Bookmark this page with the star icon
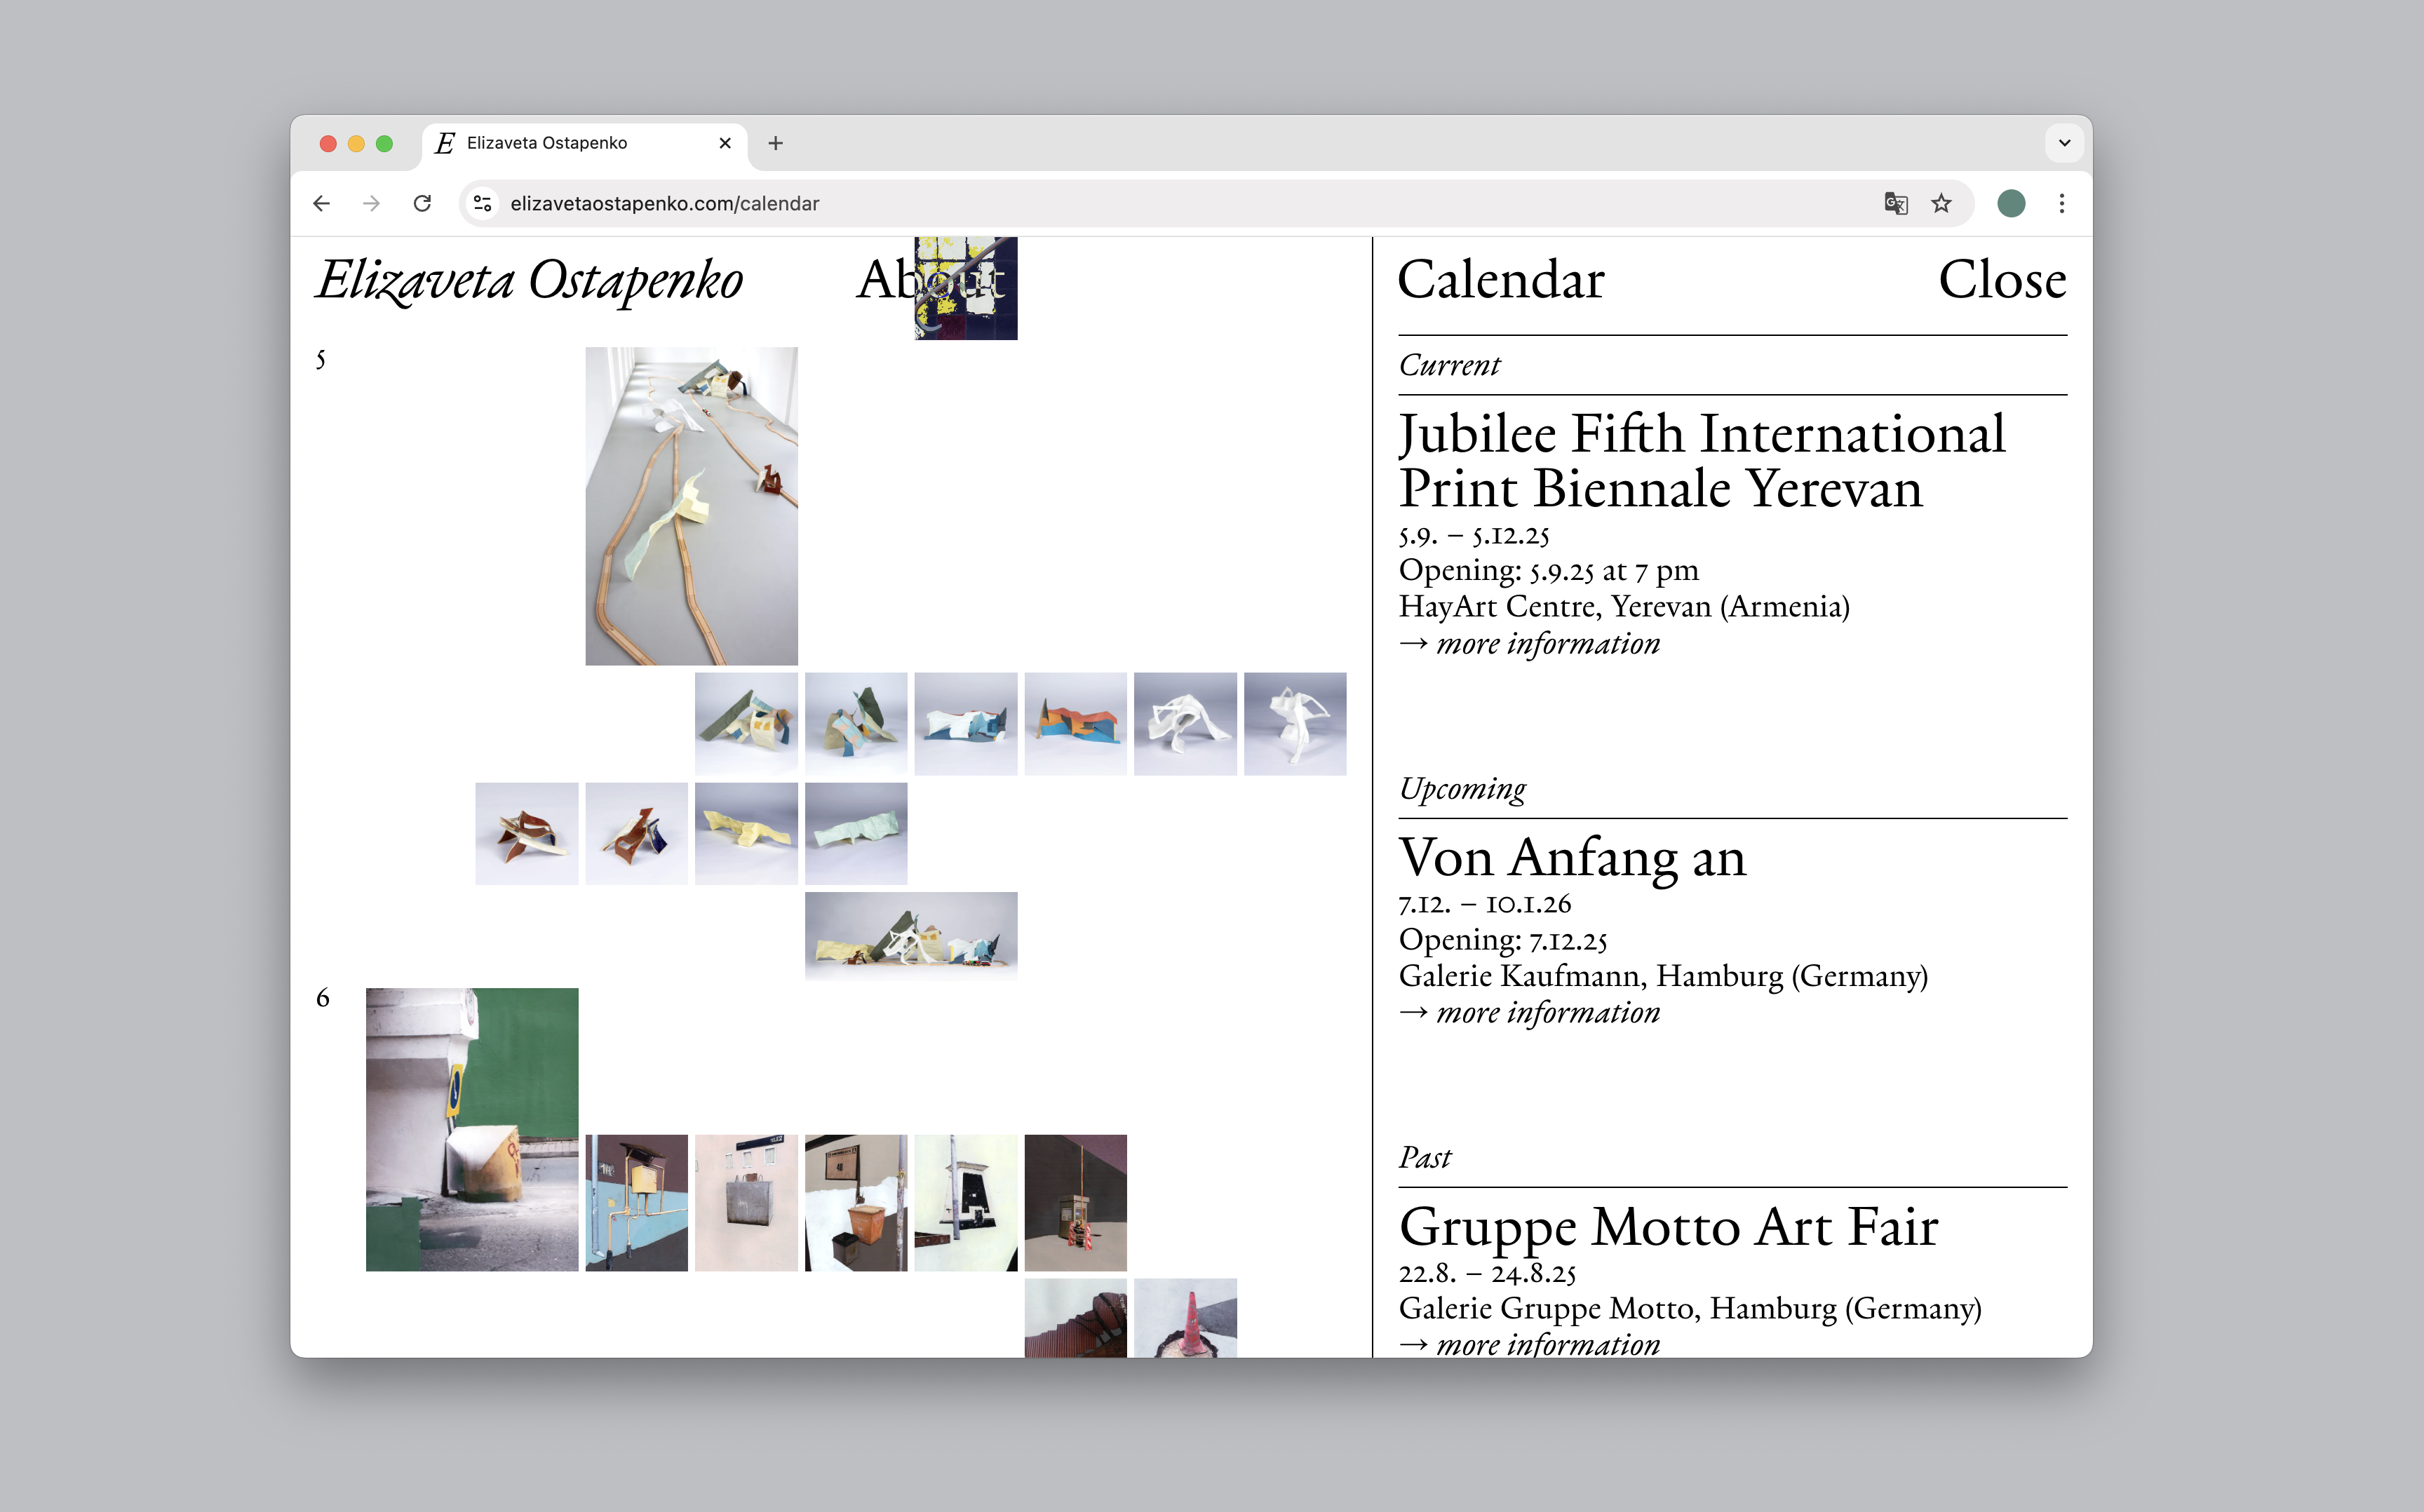The width and height of the screenshot is (2424, 1512). tap(1941, 203)
